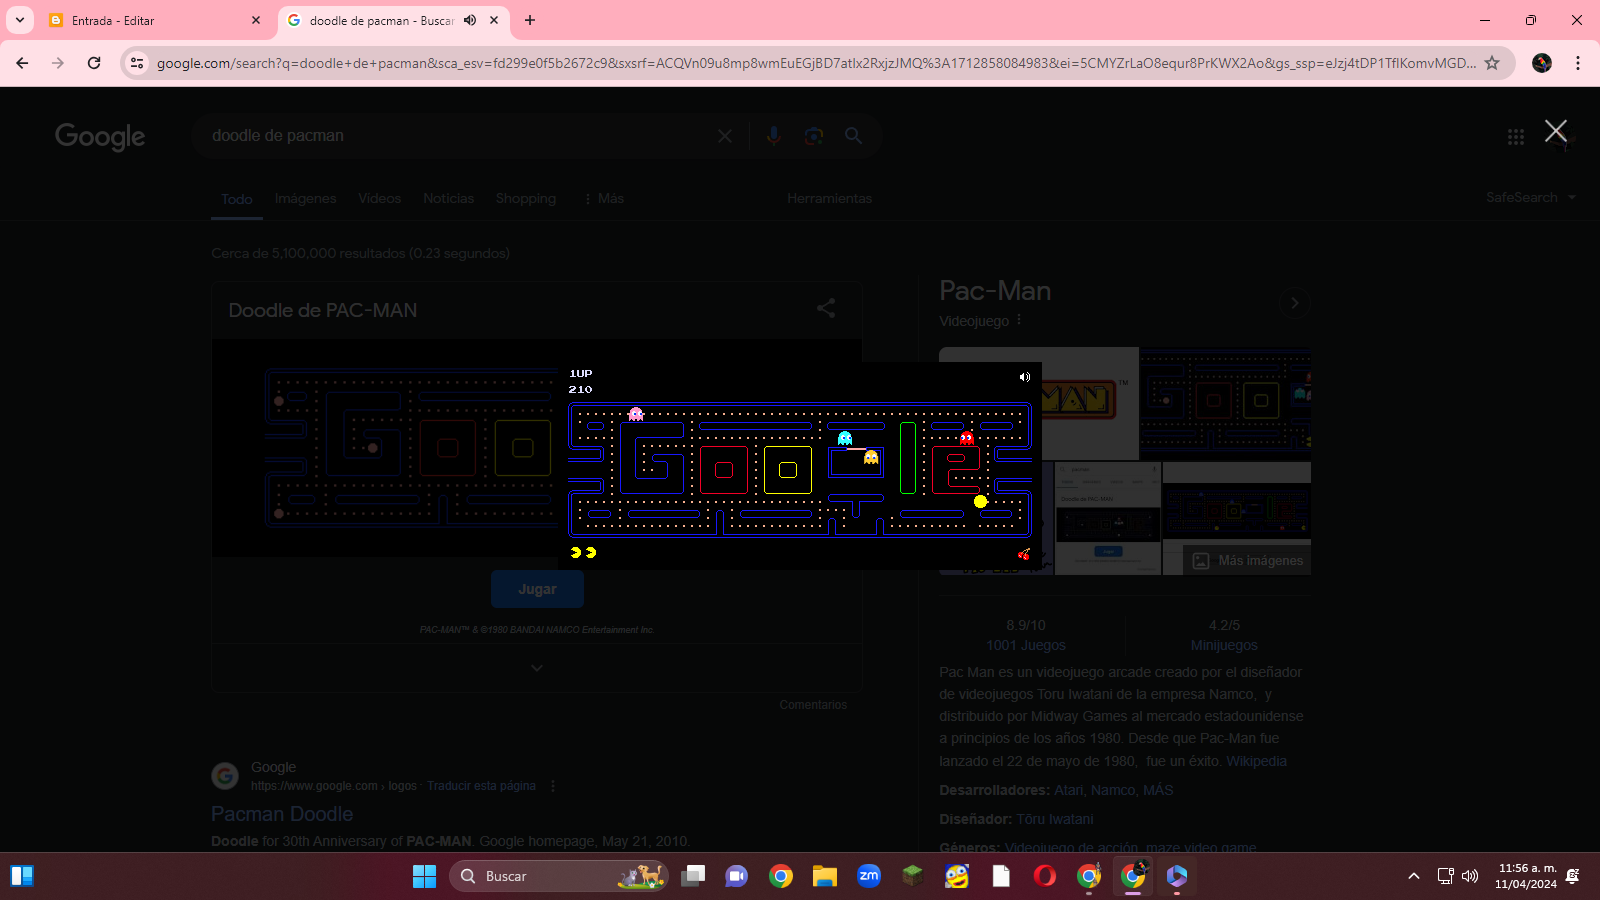Open the volume control in system tray
The width and height of the screenshot is (1600, 900).
pos(1470,876)
